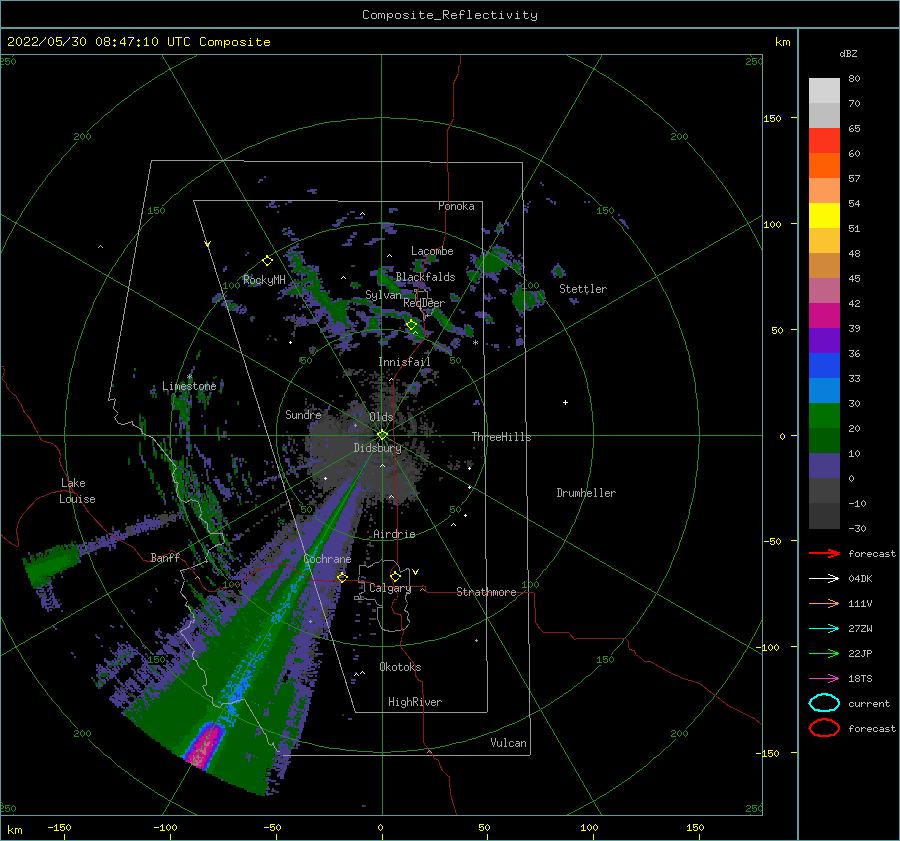
Task: Click the Sylvan label
Action: 383,295
